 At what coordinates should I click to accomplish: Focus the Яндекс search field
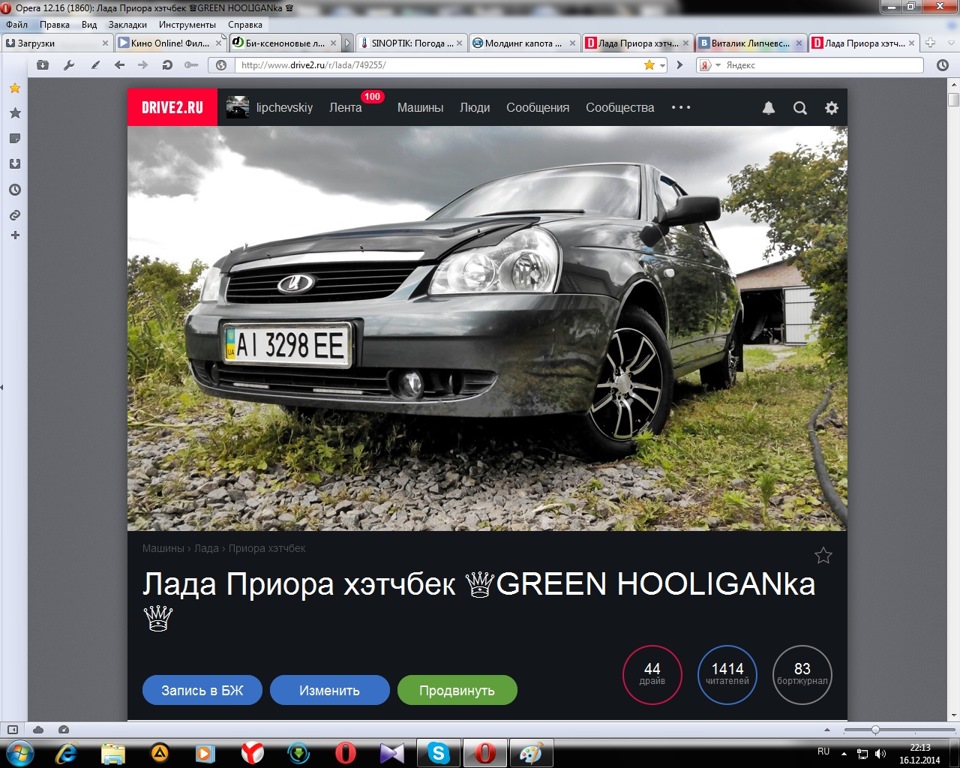coord(822,65)
